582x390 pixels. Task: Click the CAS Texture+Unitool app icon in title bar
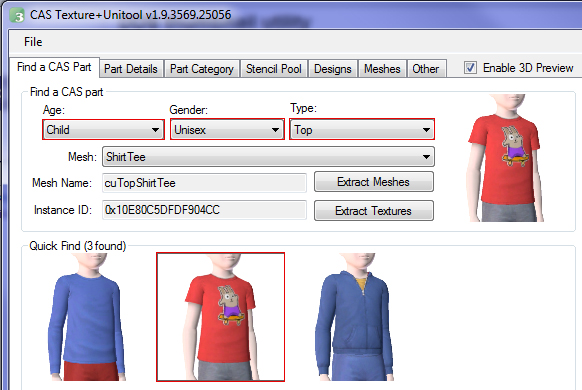(x=17, y=15)
